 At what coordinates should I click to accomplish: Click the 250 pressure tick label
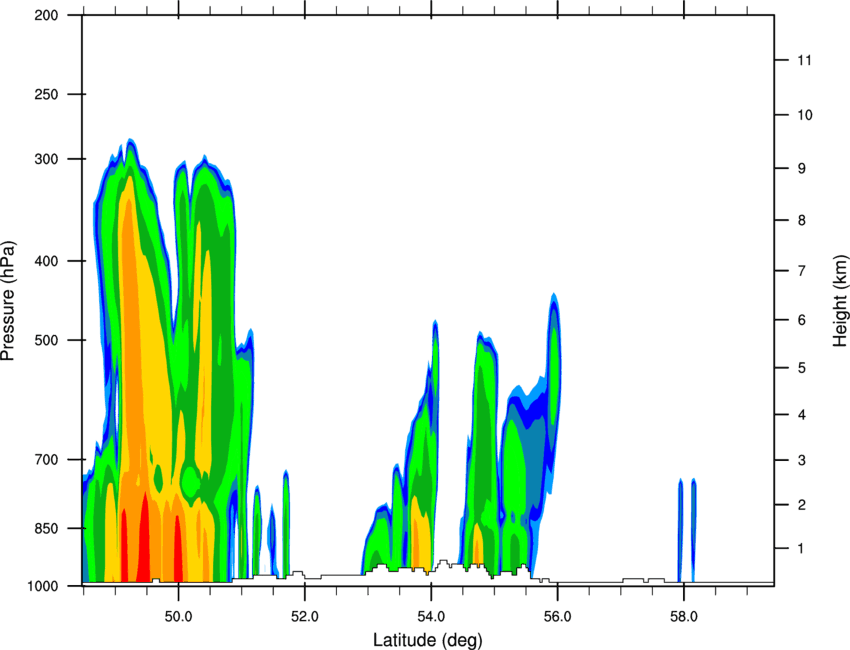(46, 94)
